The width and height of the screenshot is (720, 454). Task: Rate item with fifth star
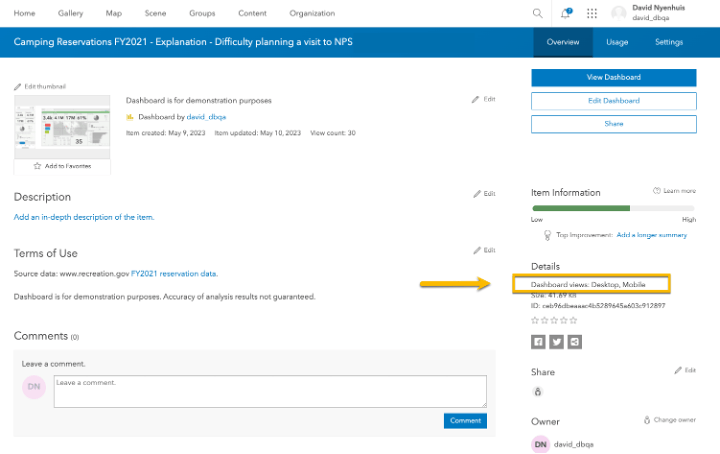point(573,320)
